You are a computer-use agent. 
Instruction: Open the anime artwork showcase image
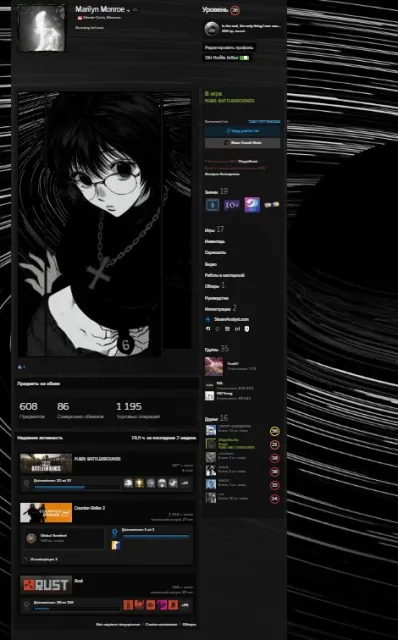pos(89,224)
